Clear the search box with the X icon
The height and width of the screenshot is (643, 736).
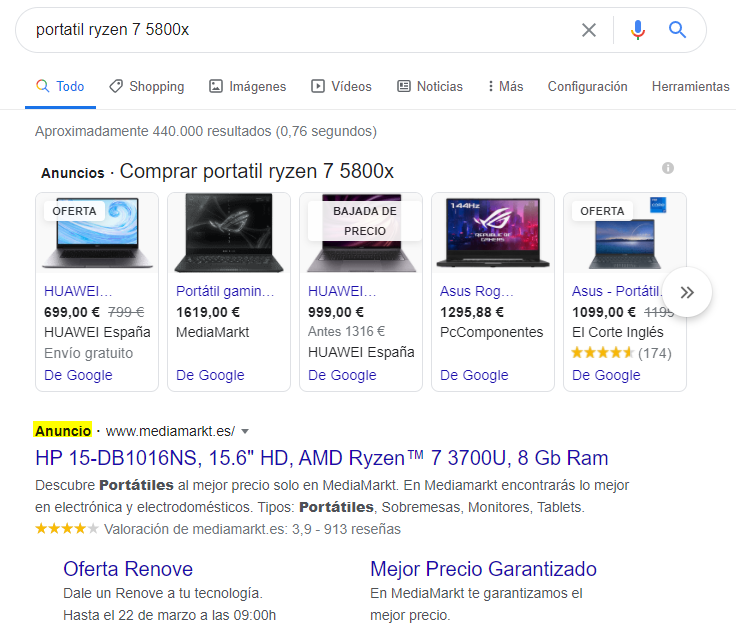(589, 30)
